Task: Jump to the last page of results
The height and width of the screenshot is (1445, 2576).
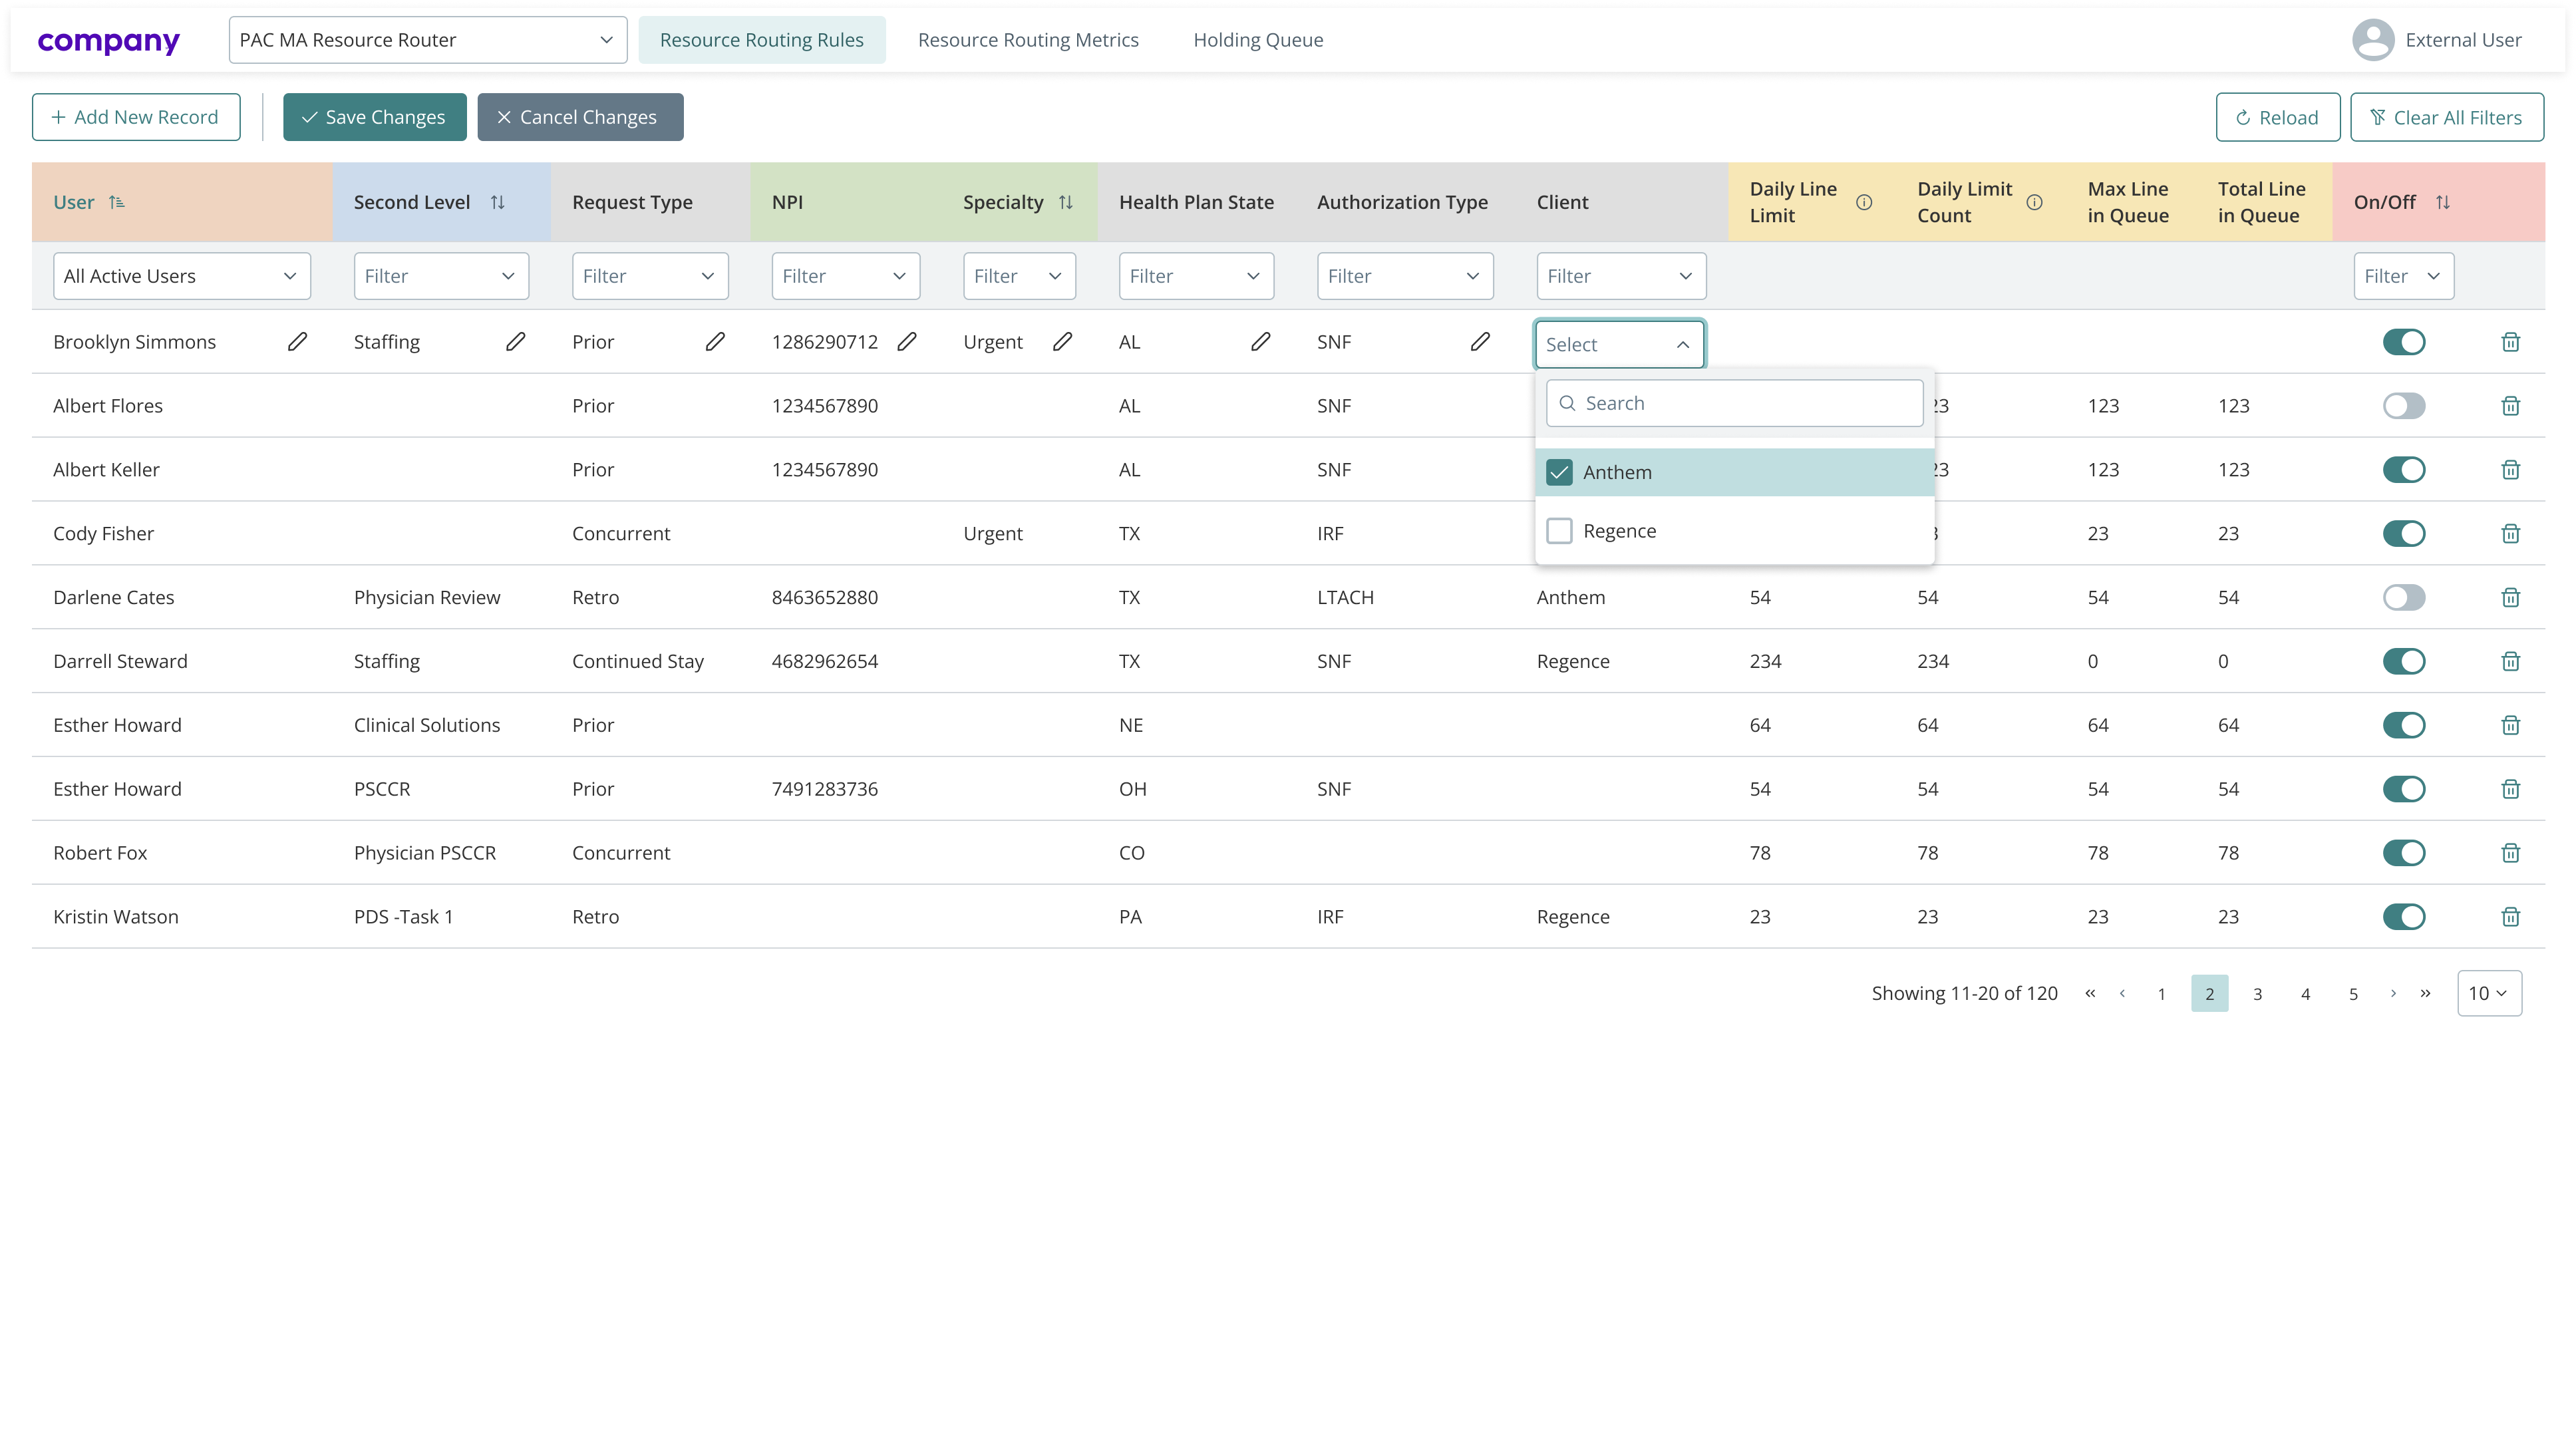Action: (2426, 993)
